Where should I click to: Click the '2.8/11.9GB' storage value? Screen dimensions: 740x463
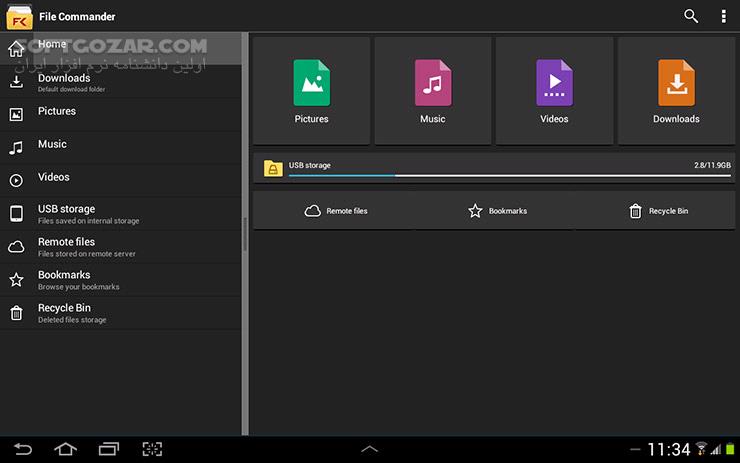coord(712,165)
